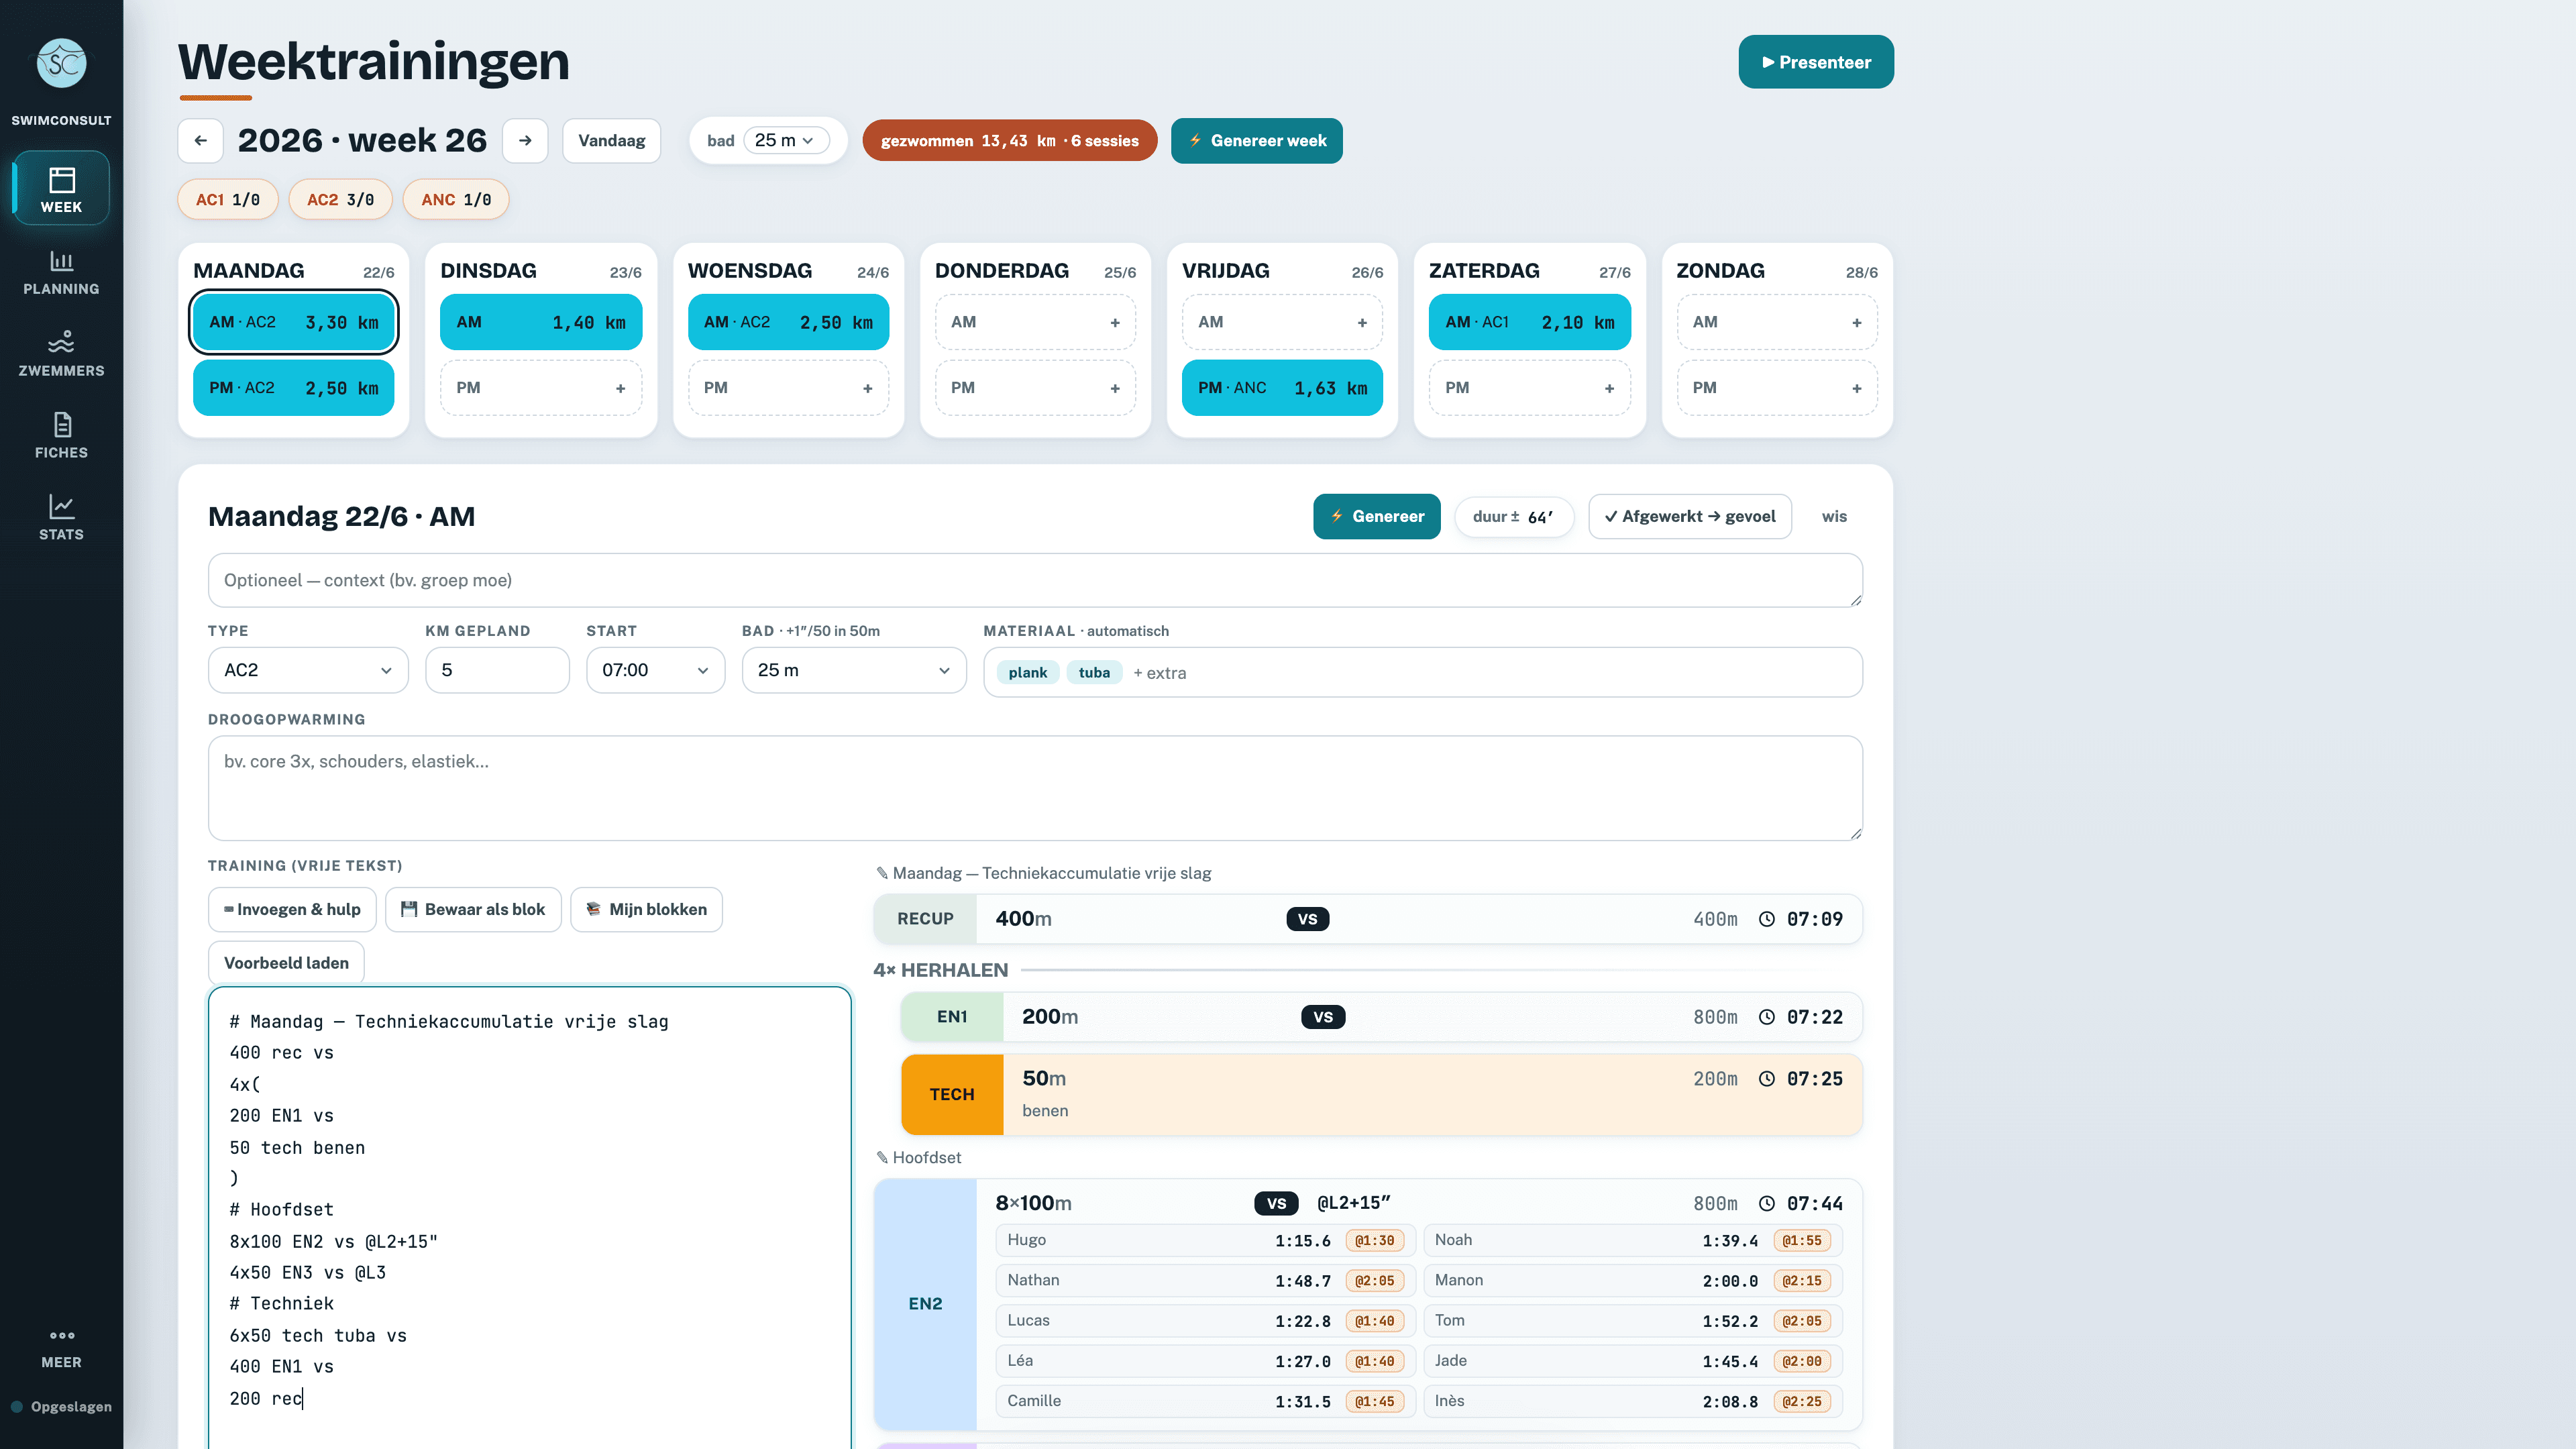
Task: Select the Zaterdag AM AC1 session
Action: [x=1529, y=322]
